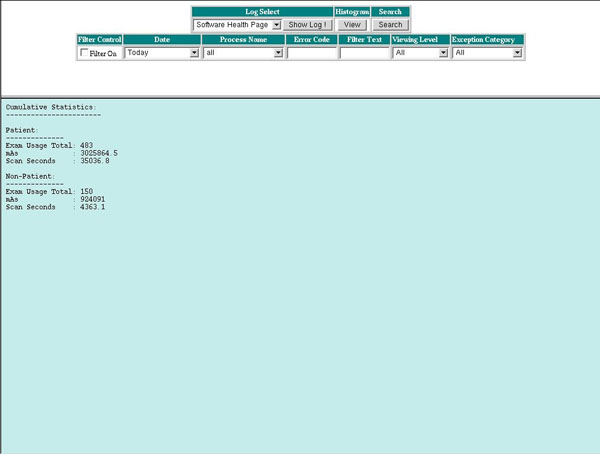Image resolution: width=600 pixels, height=454 pixels.
Task: Click the Exception Category header label
Action: click(487, 40)
